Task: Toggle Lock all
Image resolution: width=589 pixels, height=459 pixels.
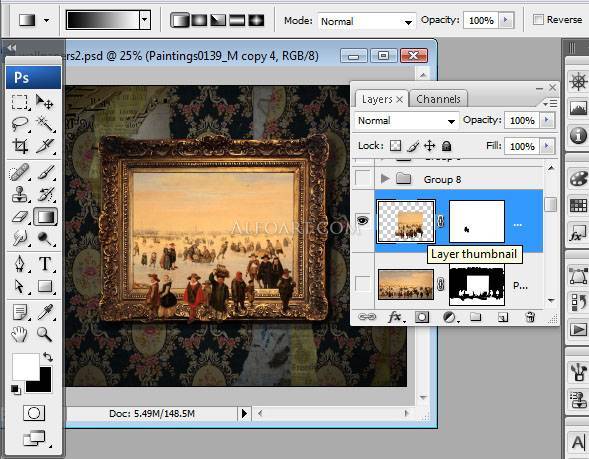Action: 446,146
